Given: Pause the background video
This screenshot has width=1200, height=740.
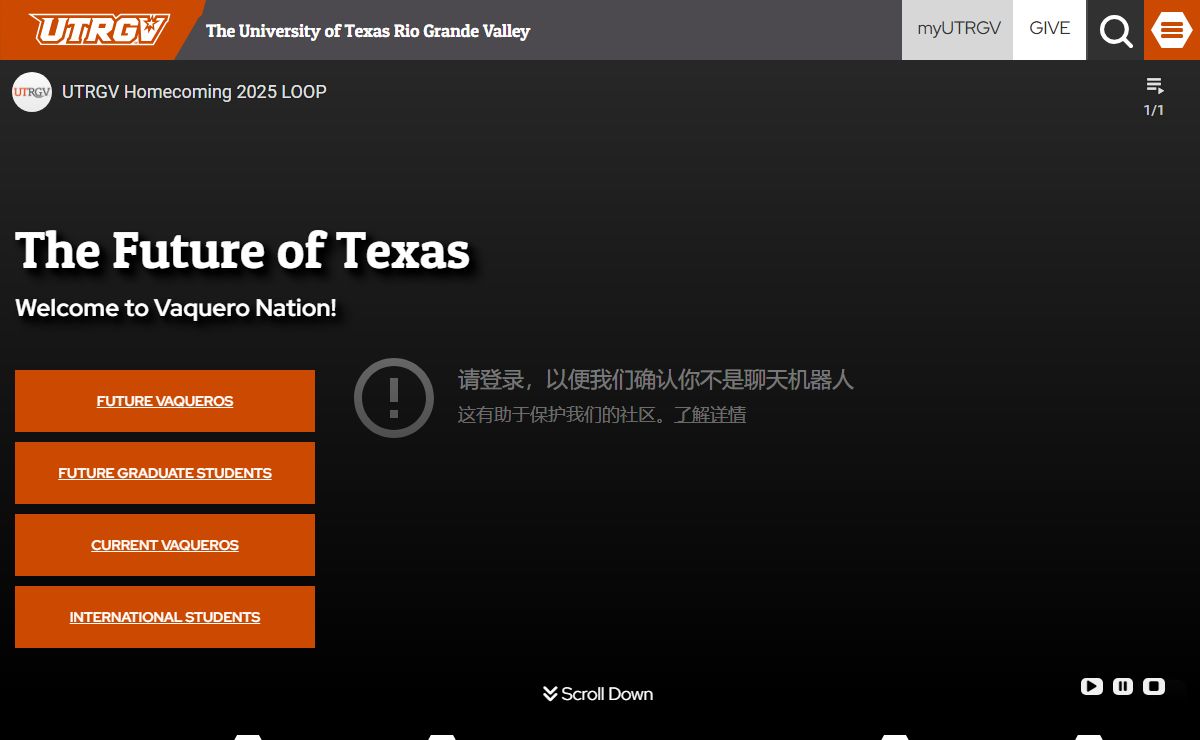Looking at the screenshot, I should 1123,686.
